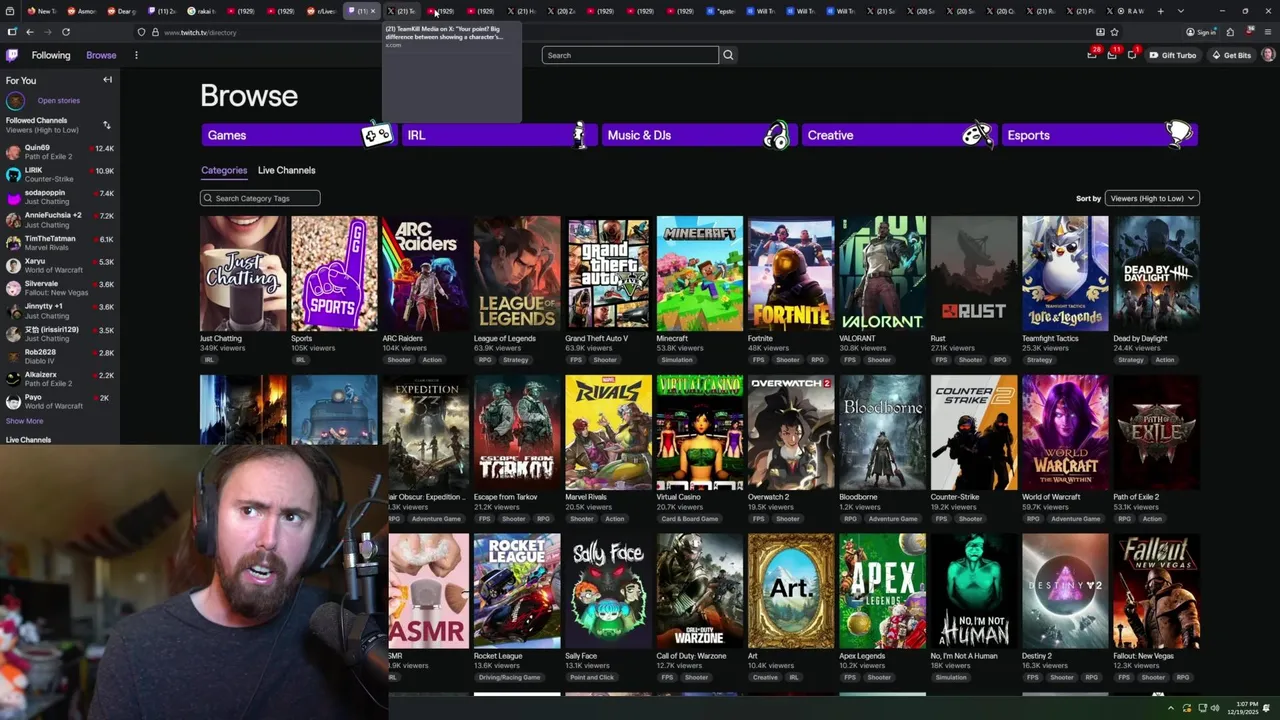Open the Games browse banner
The image size is (1280, 720).
click(299, 135)
